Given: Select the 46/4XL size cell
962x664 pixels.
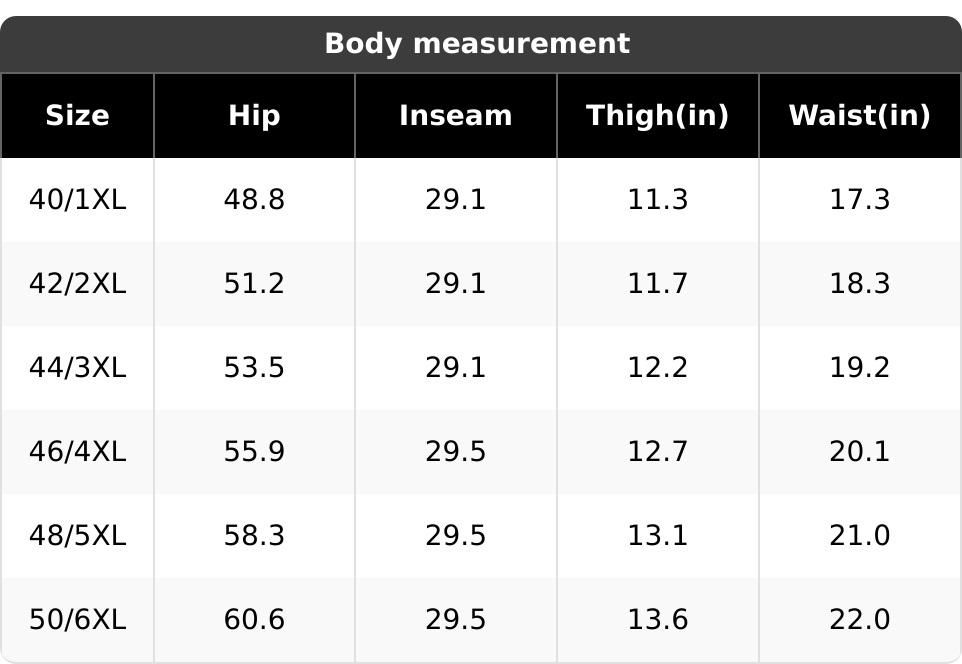Looking at the screenshot, I should tap(77, 452).
